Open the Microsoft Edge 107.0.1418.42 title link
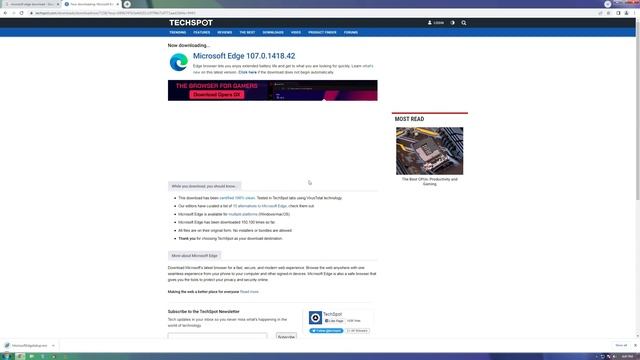The width and height of the screenshot is (640, 360). click(244, 56)
